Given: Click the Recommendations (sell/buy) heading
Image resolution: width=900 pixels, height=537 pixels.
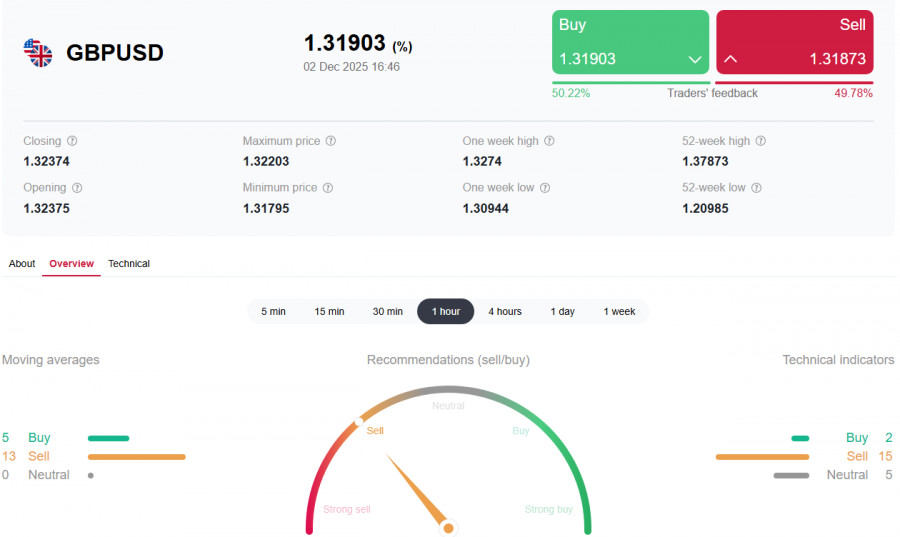Looking at the screenshot, I should (448, 360).
